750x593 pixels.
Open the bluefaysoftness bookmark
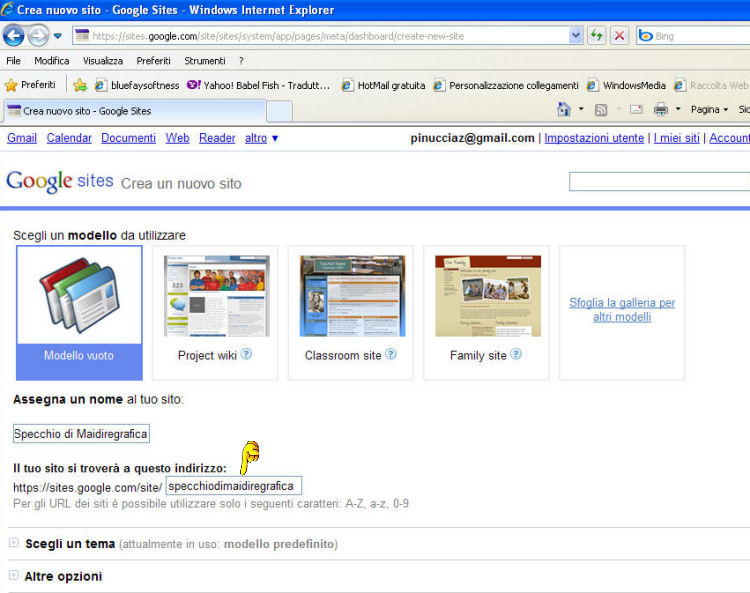tap(137, 85)
